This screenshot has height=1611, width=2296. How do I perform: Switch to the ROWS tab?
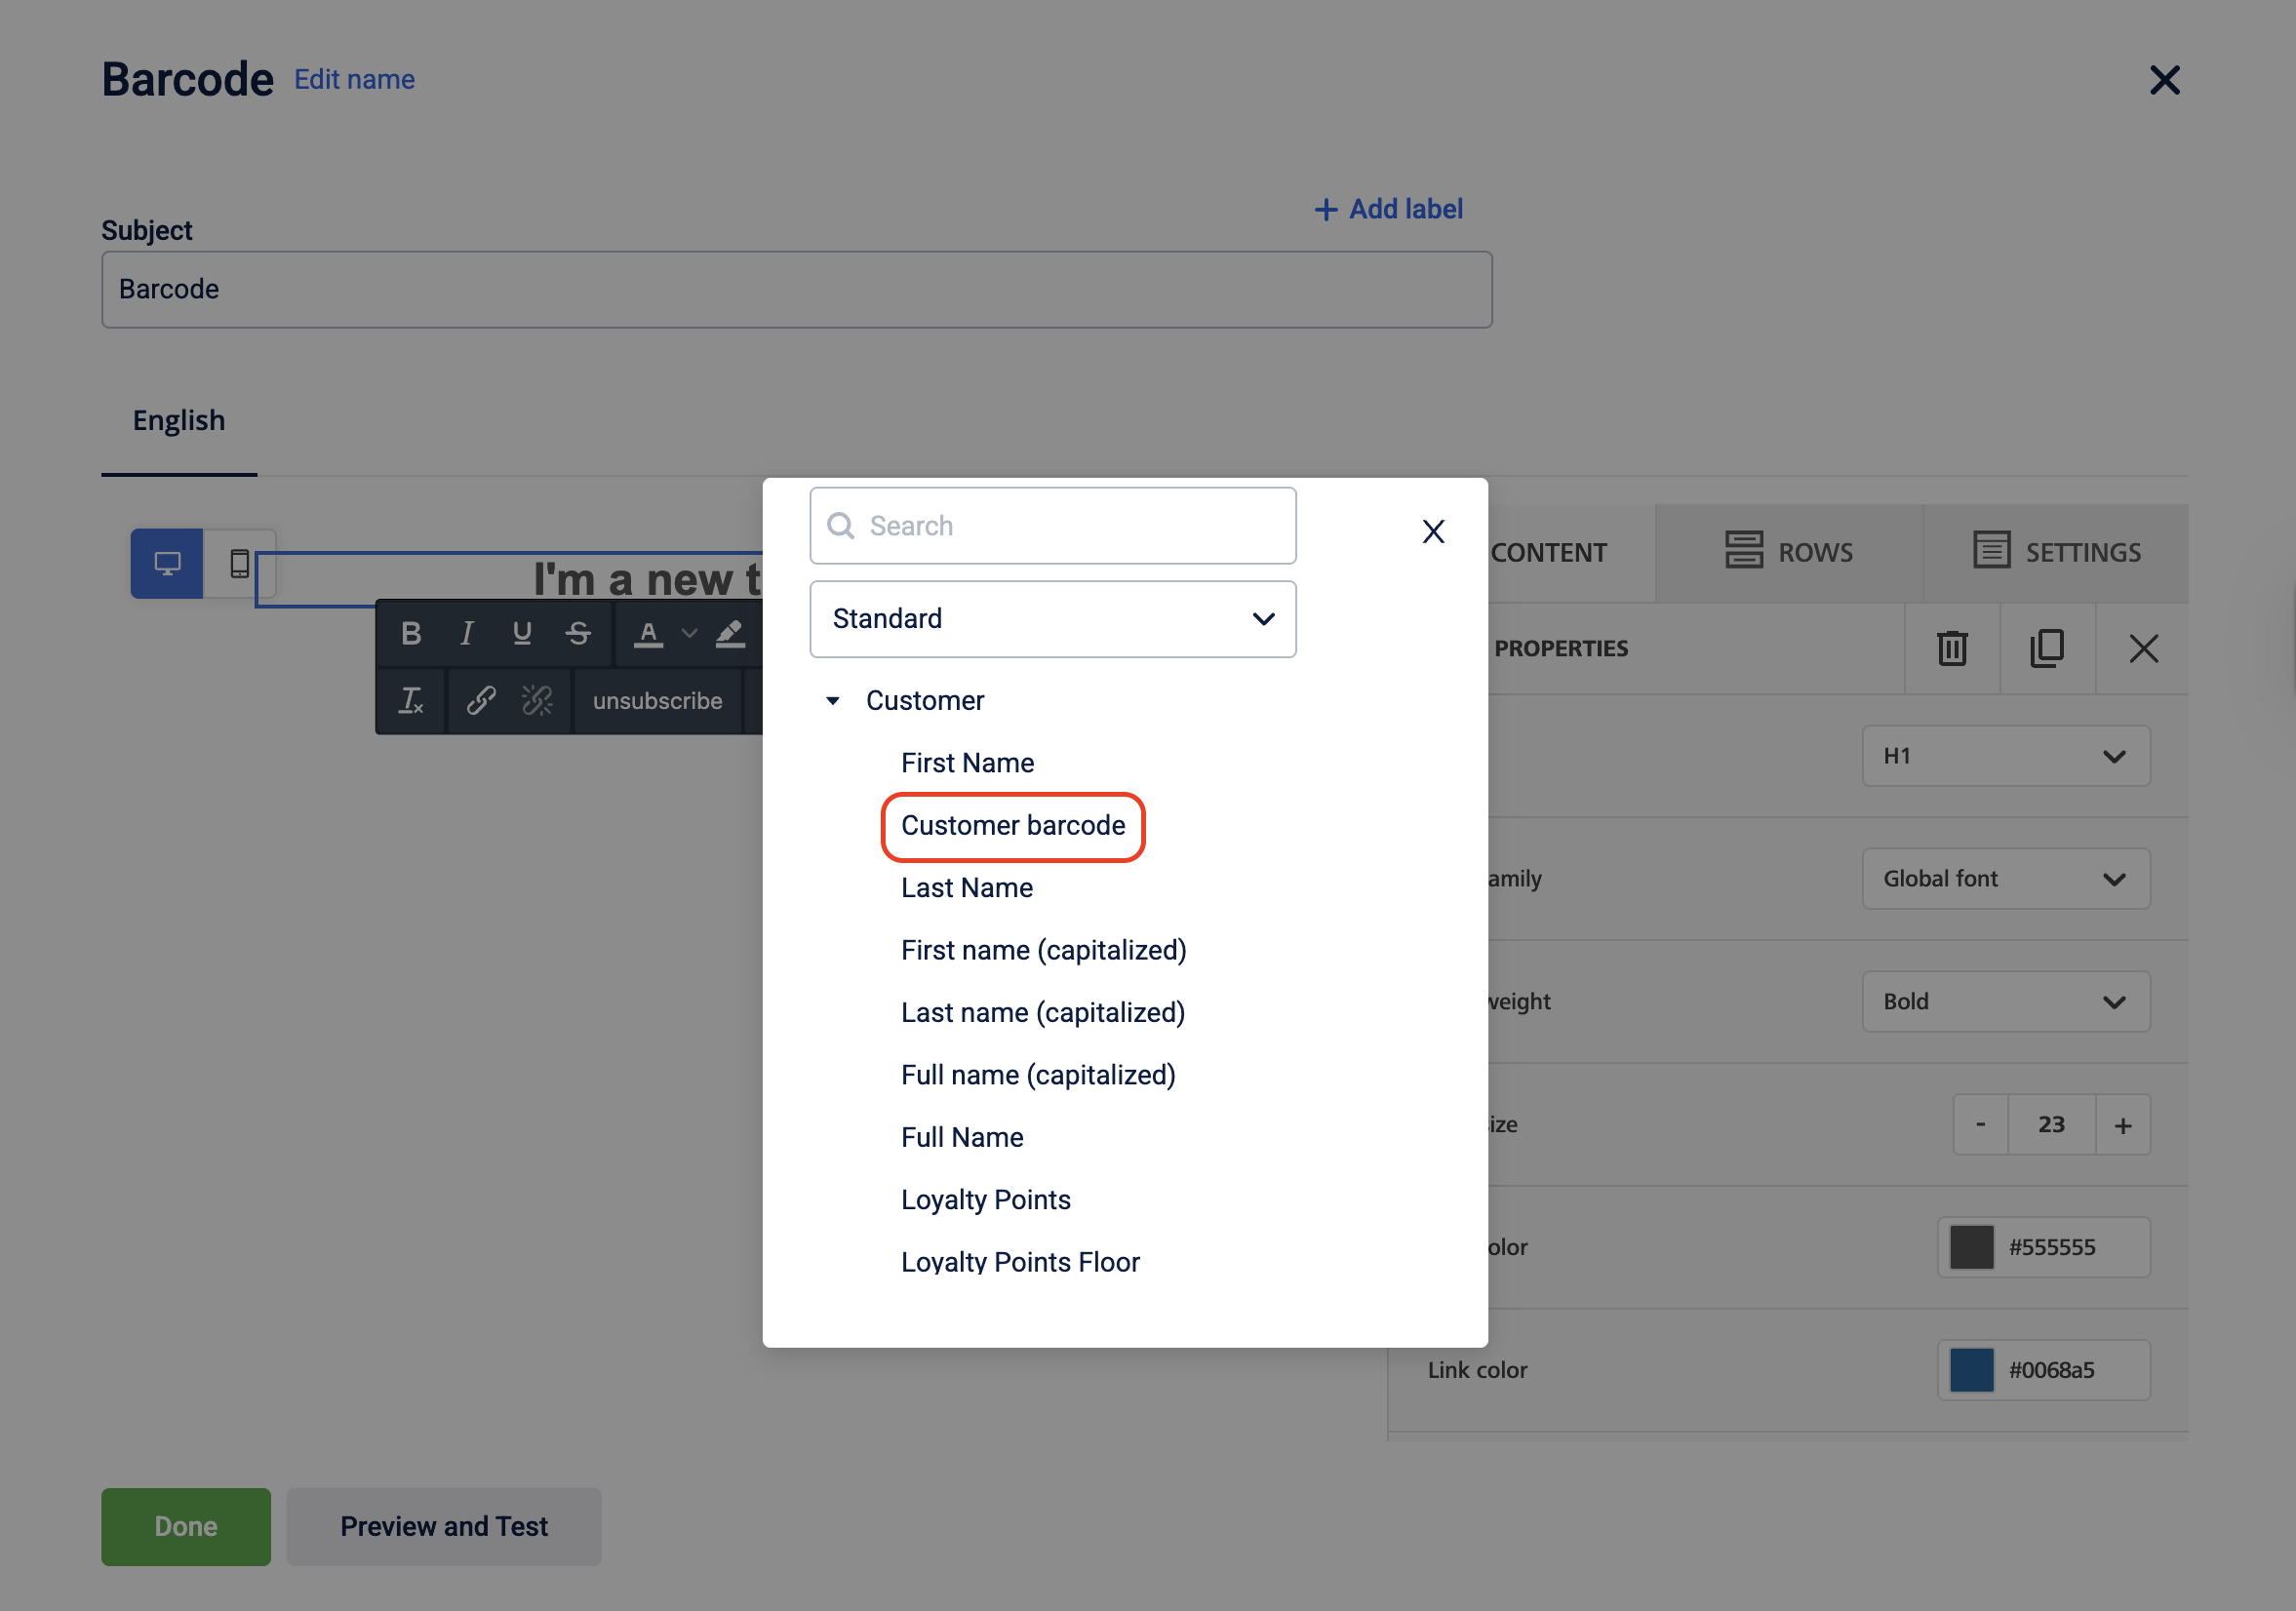pos(1789,552)
